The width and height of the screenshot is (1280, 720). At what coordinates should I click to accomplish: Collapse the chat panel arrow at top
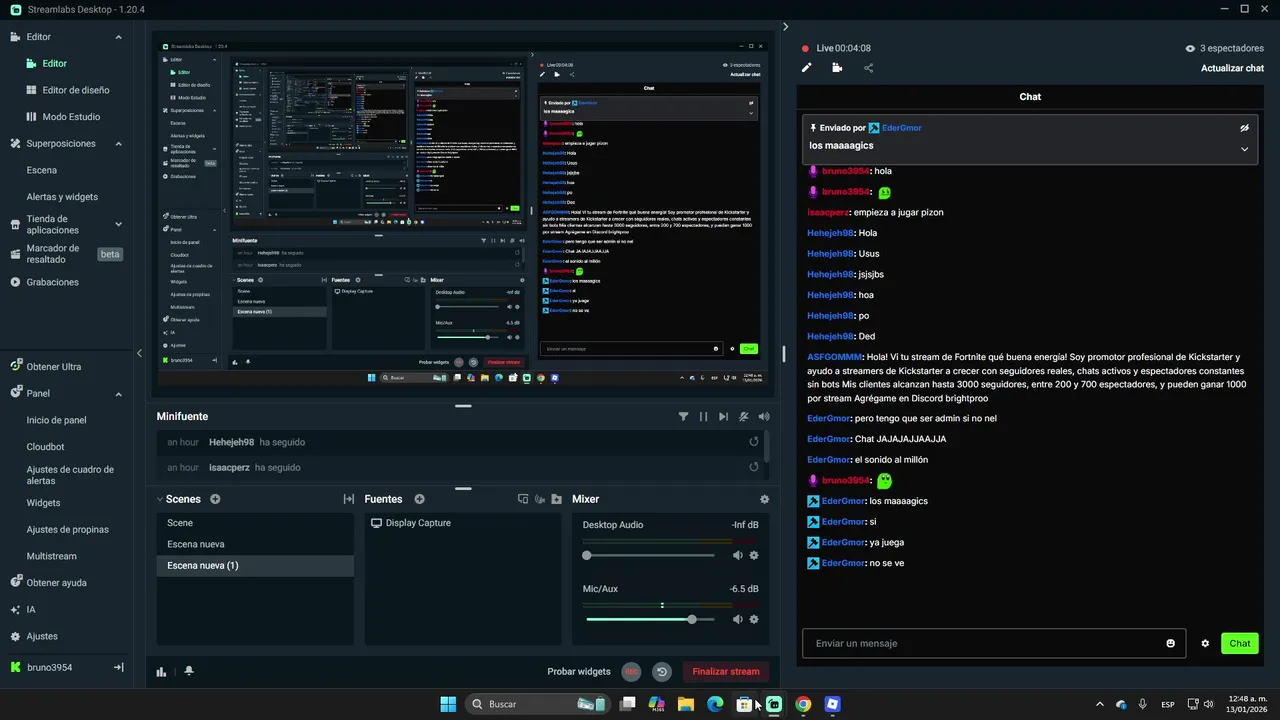coord(786,27)
